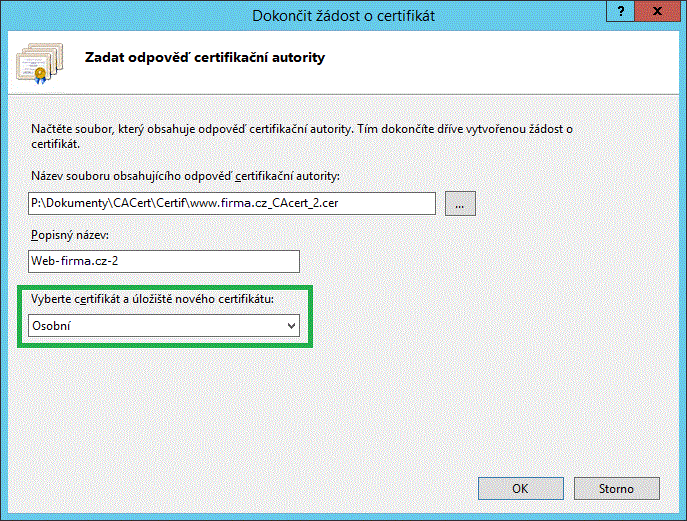Open file browser with the "..." button

click(460, 203)
